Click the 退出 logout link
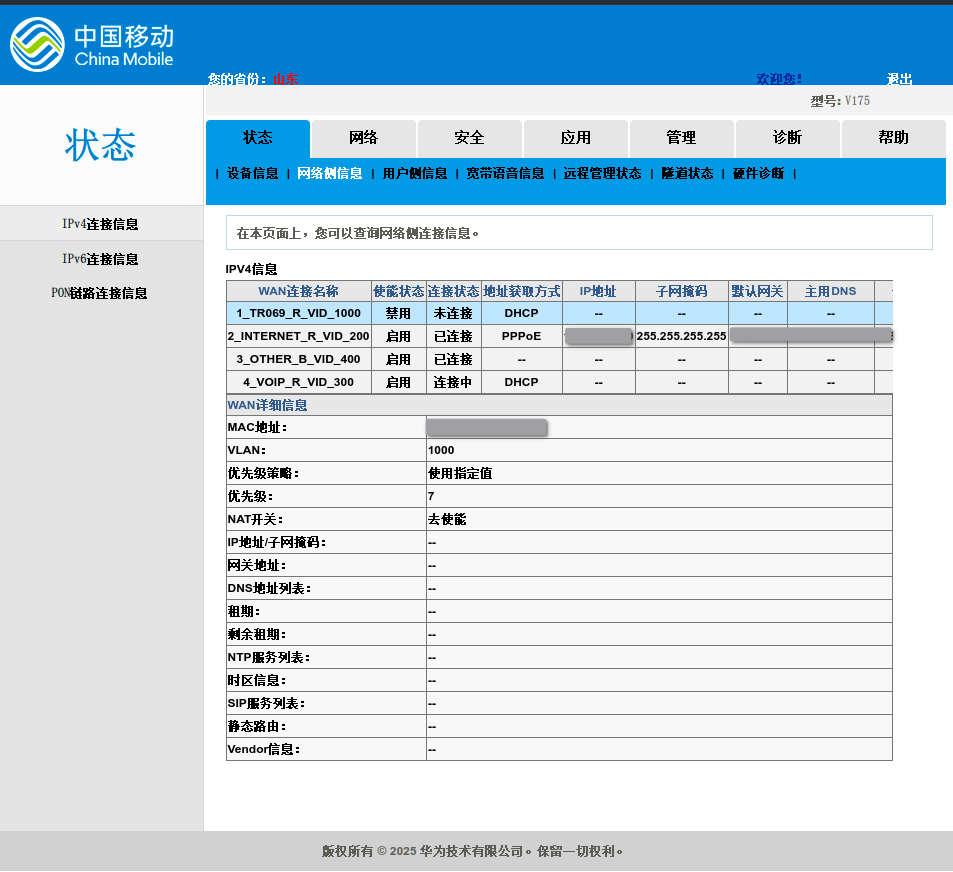Viewport: 953px width, 872px height. pyautogui.click(x=899, y=79)
